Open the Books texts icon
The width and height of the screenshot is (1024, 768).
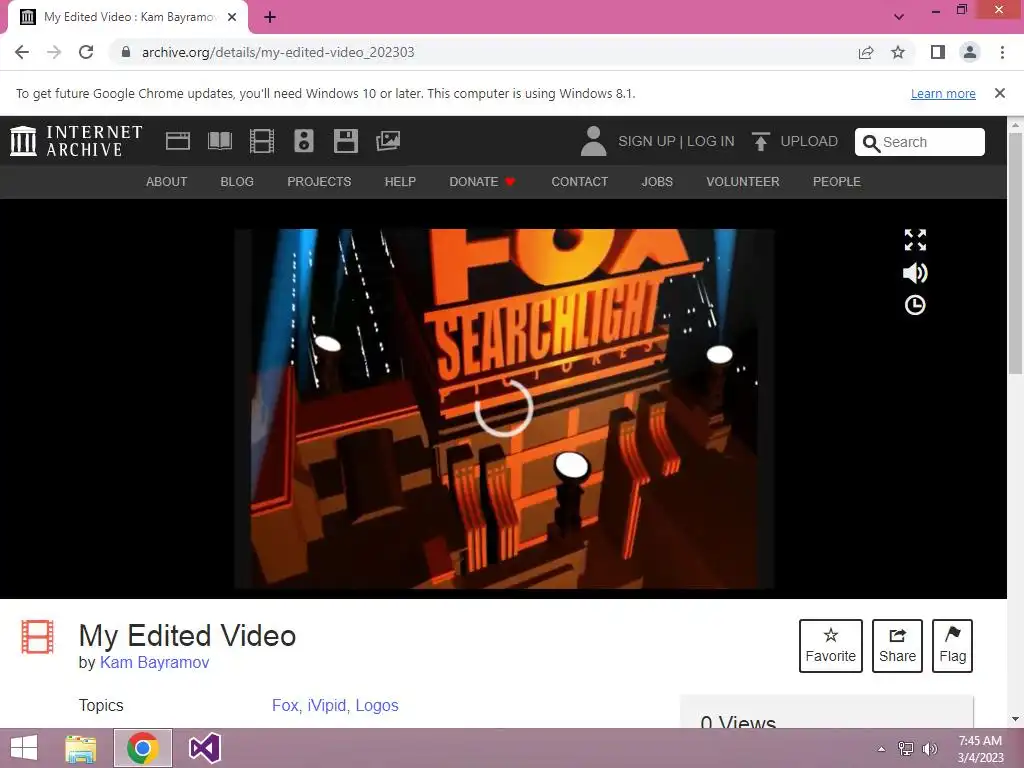coord(220,141)
